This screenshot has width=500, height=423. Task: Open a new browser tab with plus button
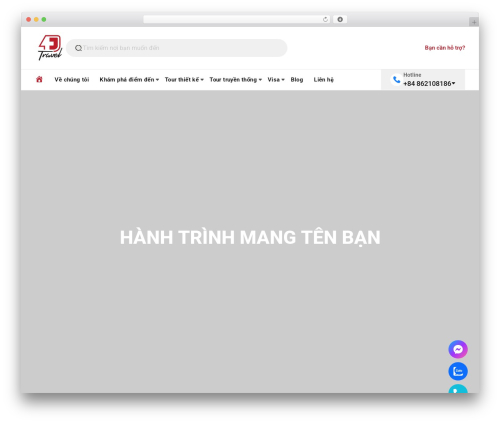pyautogui.click(x=474, y=22)
